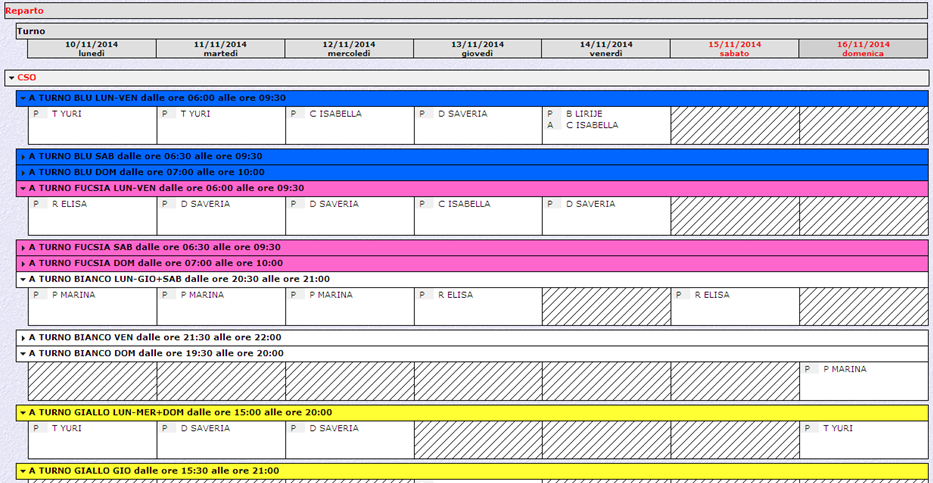Collapse A TURNO FUCSIA LUN-VEN shift

[x=23, y=189]
